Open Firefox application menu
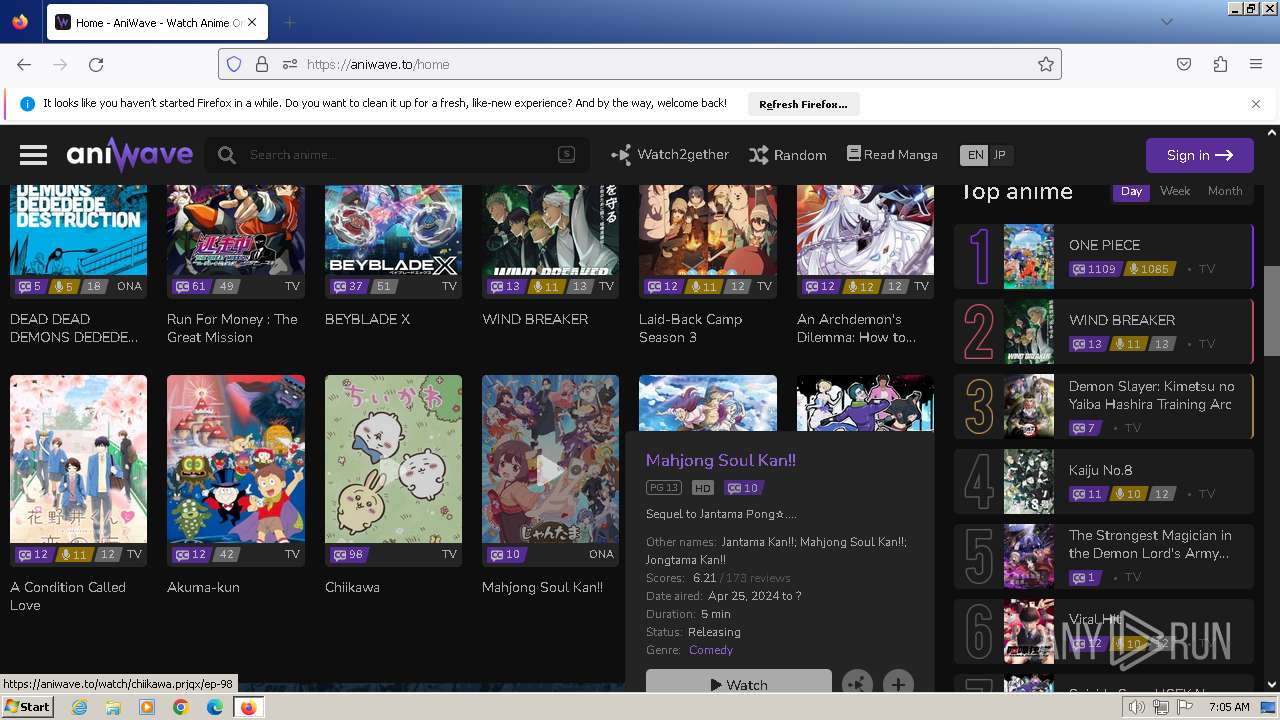The height and width of the screenshot is (720, 1280). [1256, 64]
